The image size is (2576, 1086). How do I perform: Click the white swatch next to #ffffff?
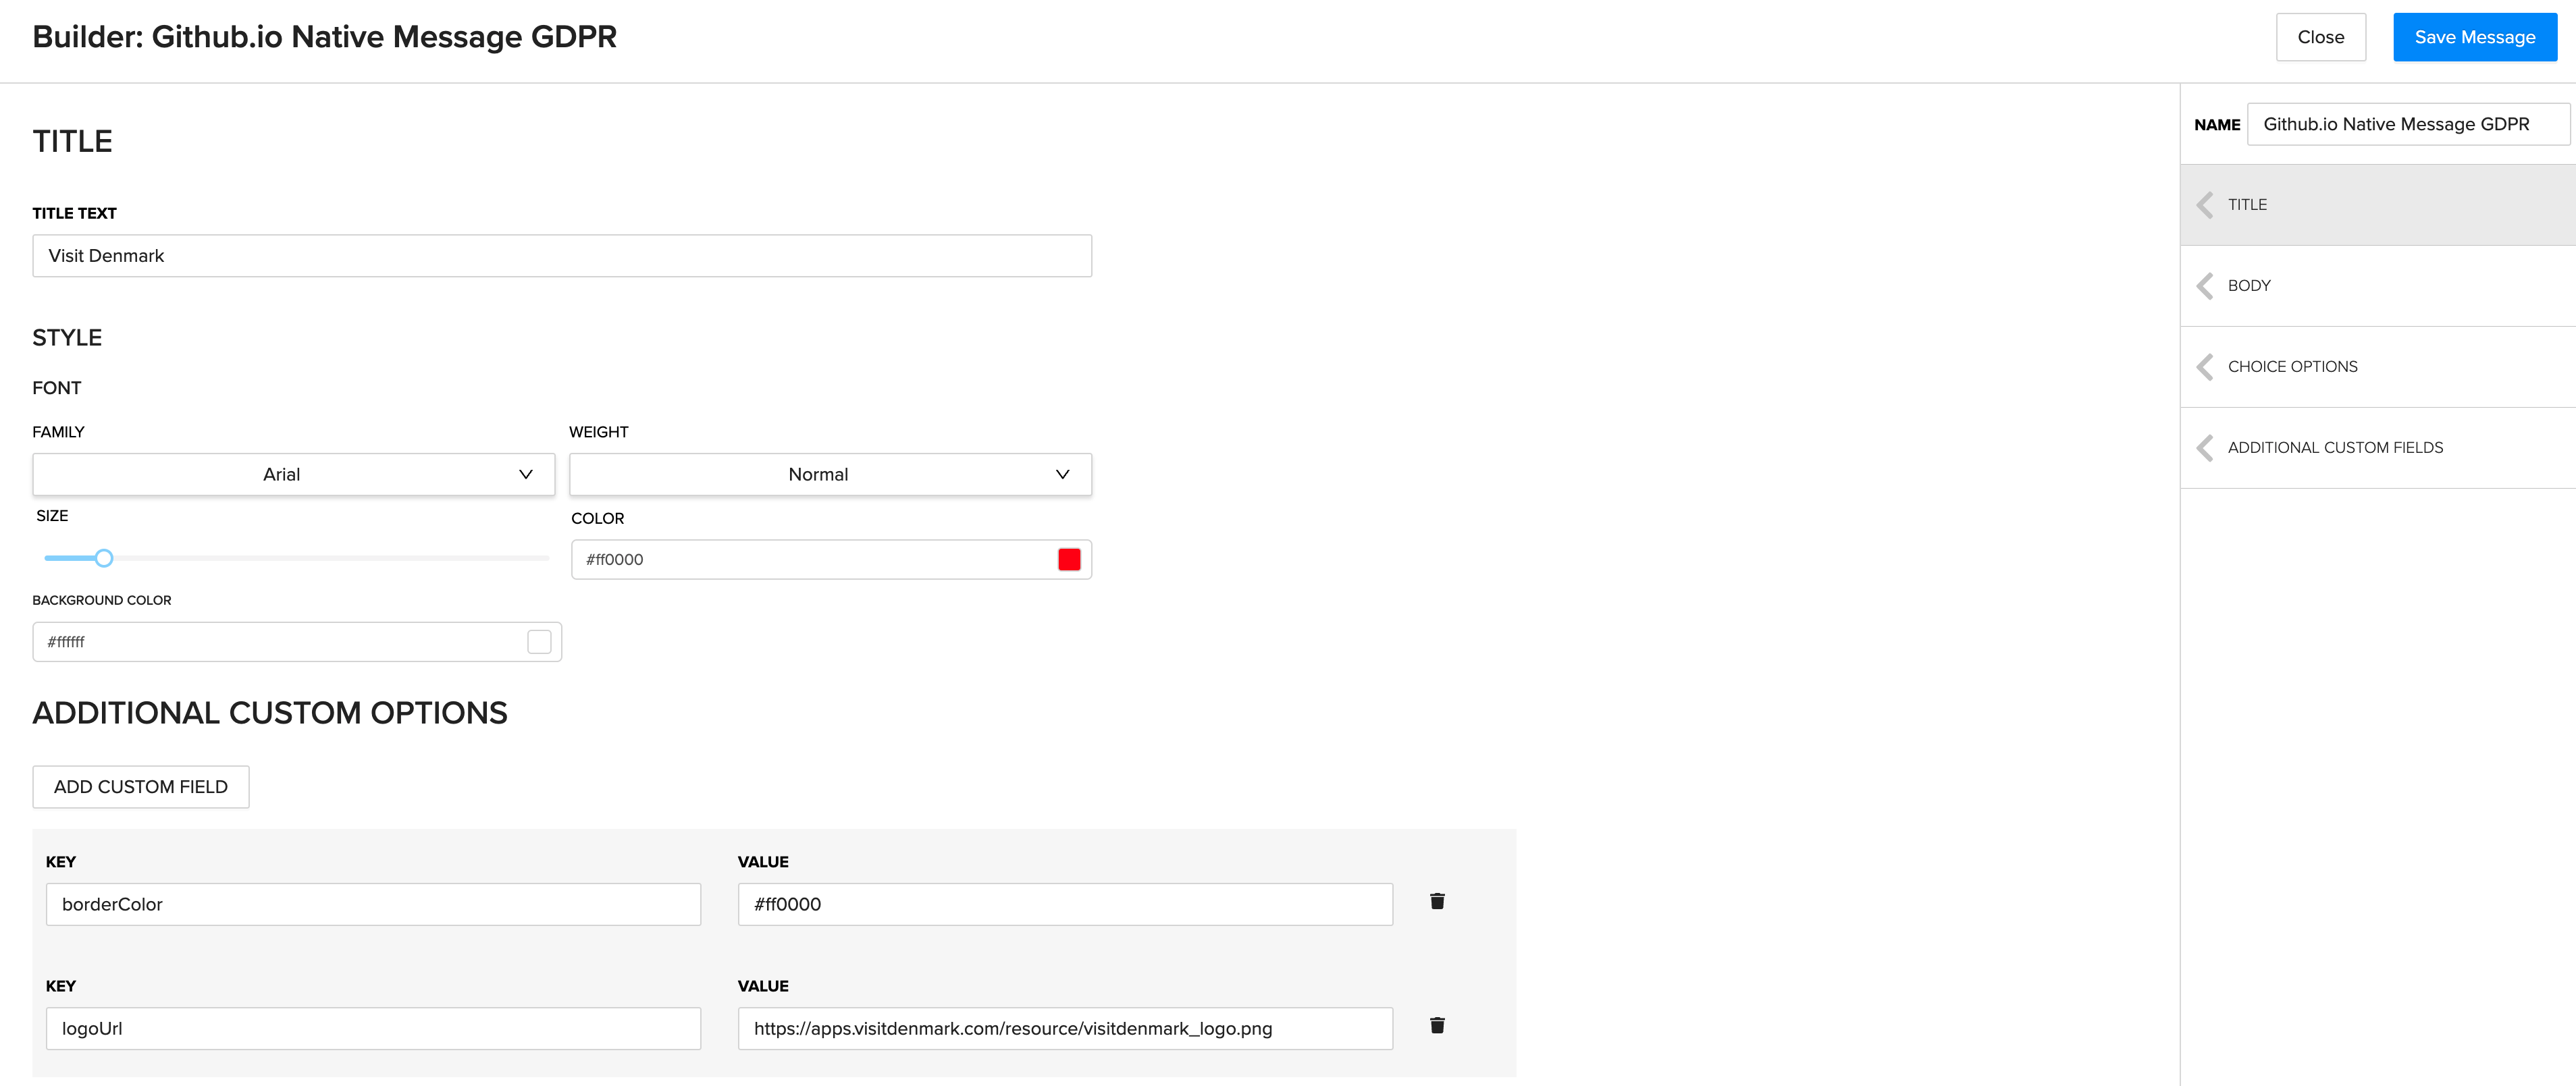(x=540, y=641)
